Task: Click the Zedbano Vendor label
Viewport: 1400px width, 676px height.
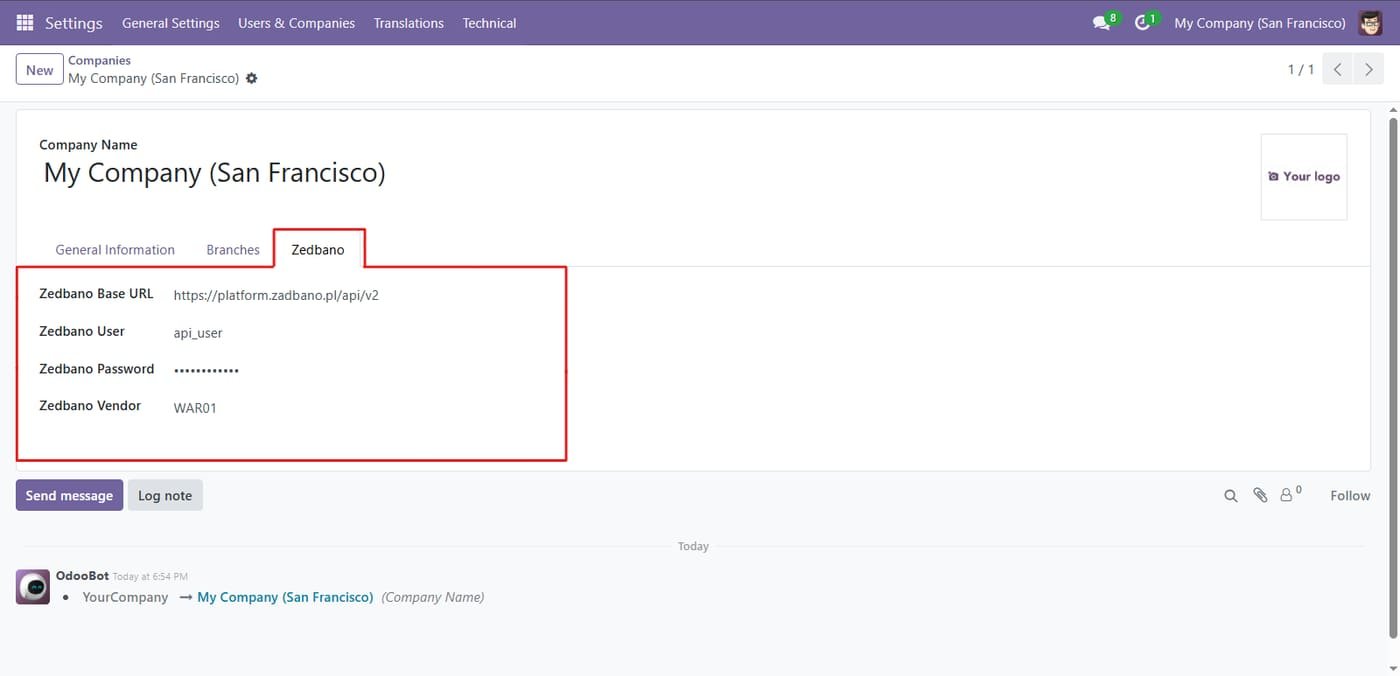Action: click(x=90, y=405)
